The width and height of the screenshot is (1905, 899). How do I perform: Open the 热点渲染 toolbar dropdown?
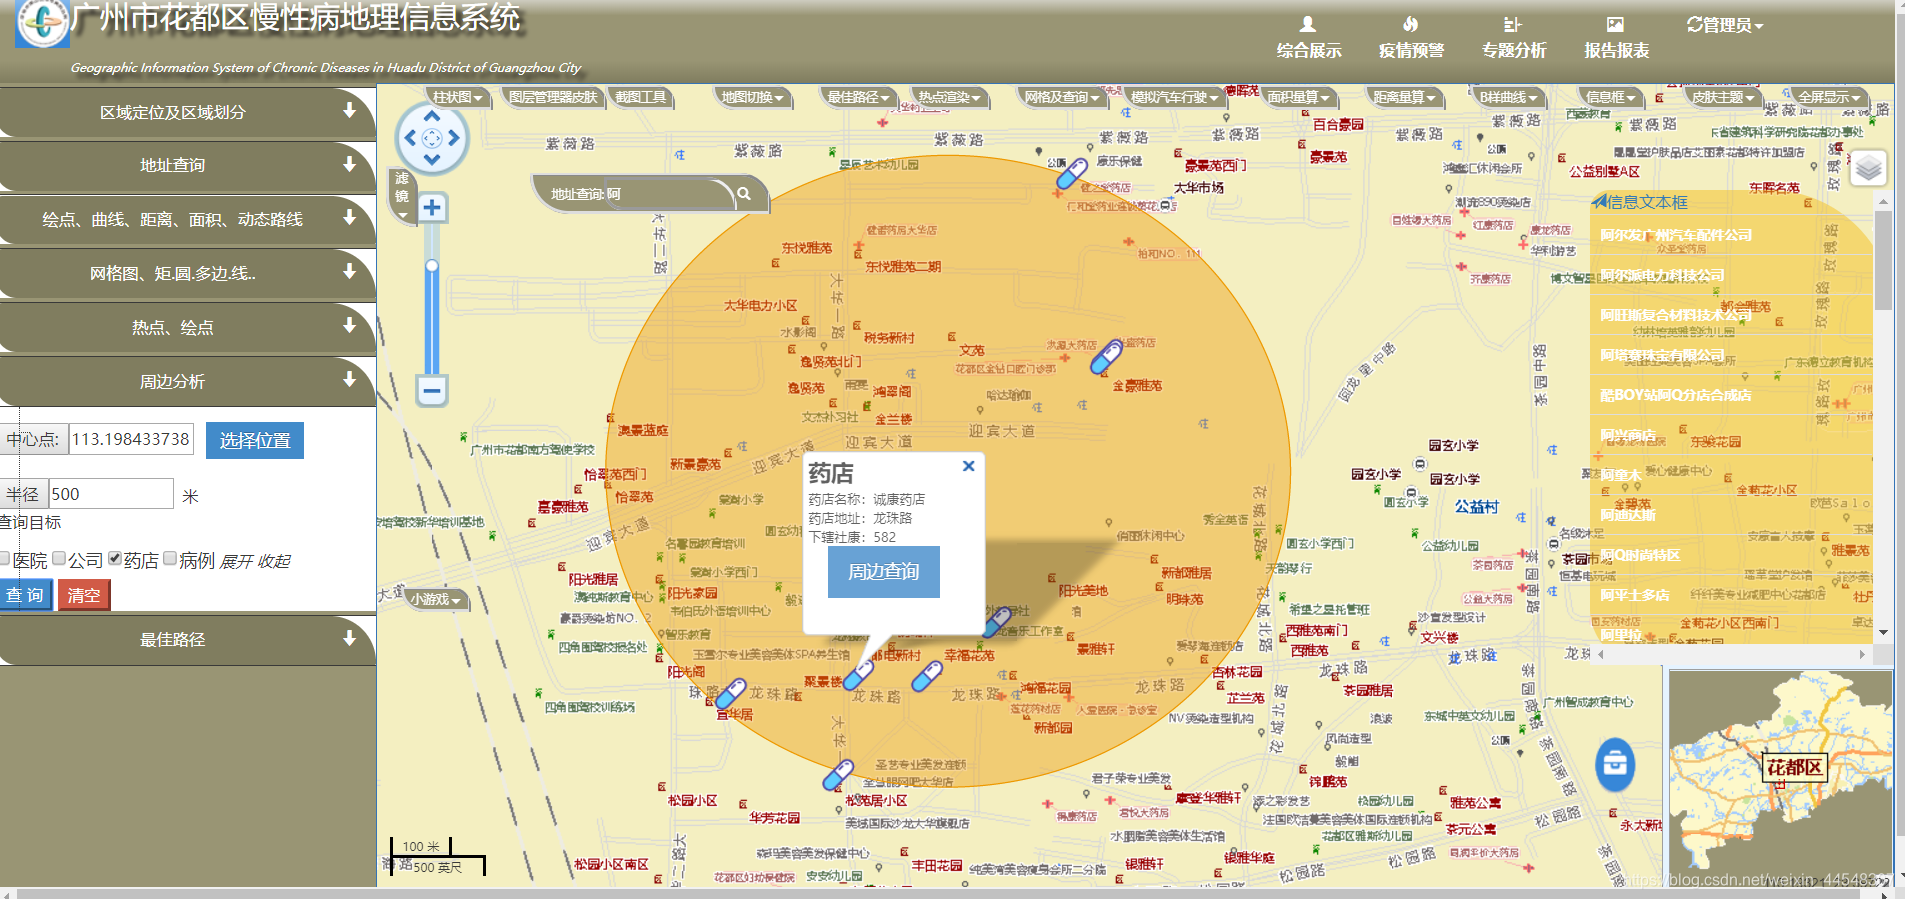click(x=950, y=97)
